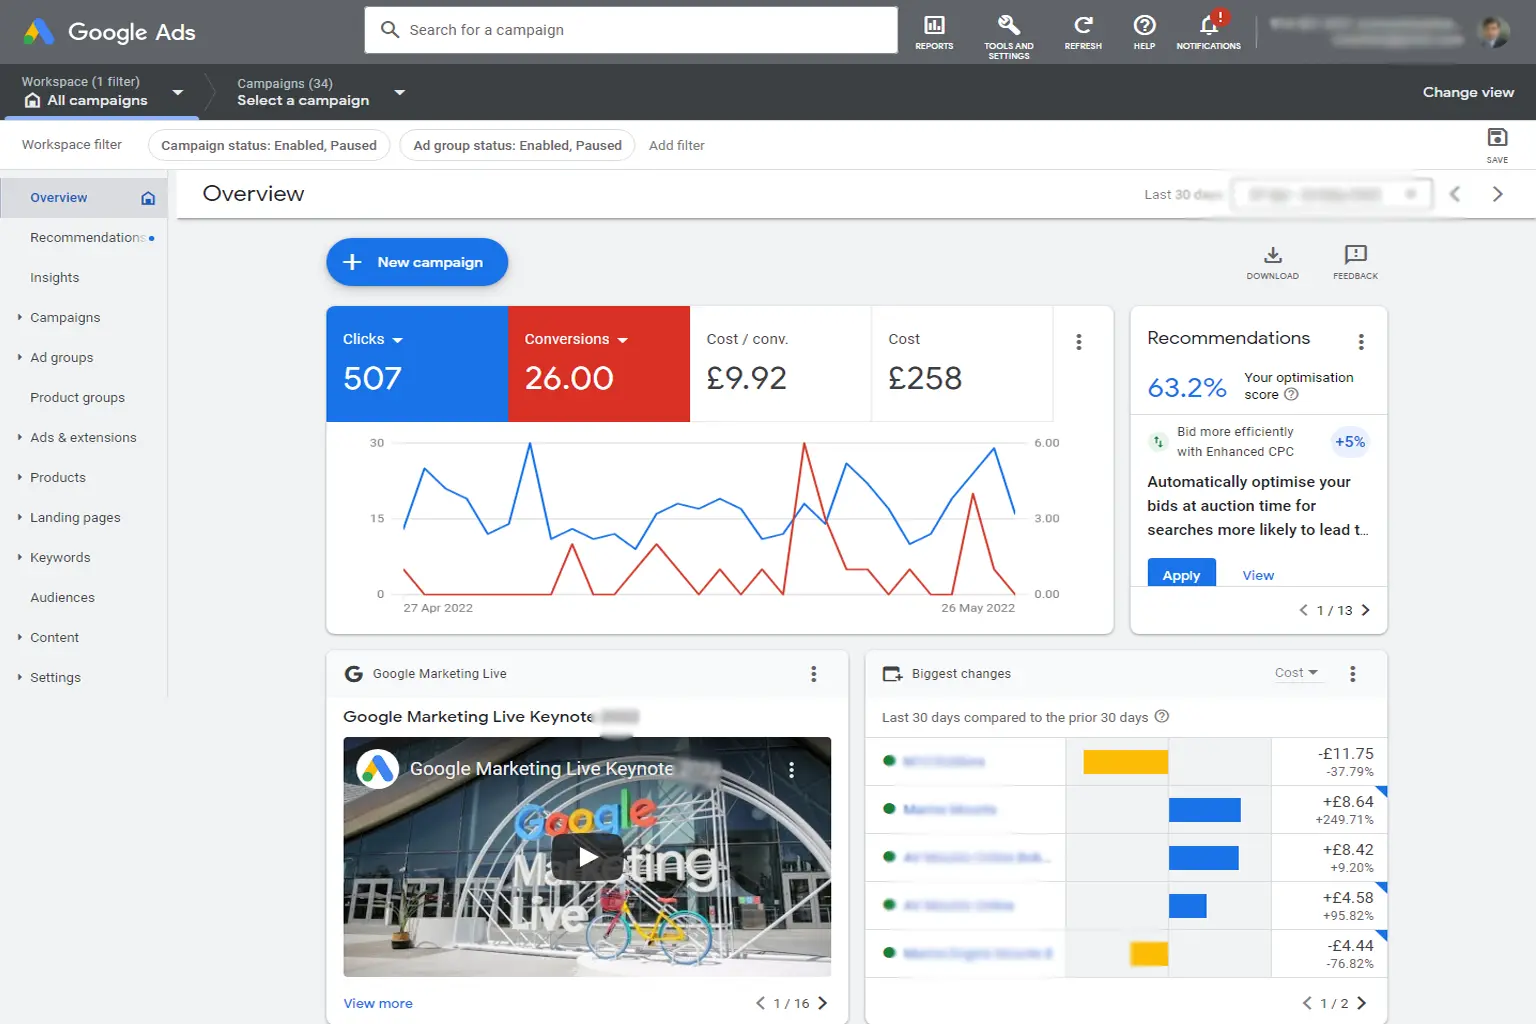Click the Refresh icon
Viewport: 1536px width, 1024px height.
(1083, 32)
